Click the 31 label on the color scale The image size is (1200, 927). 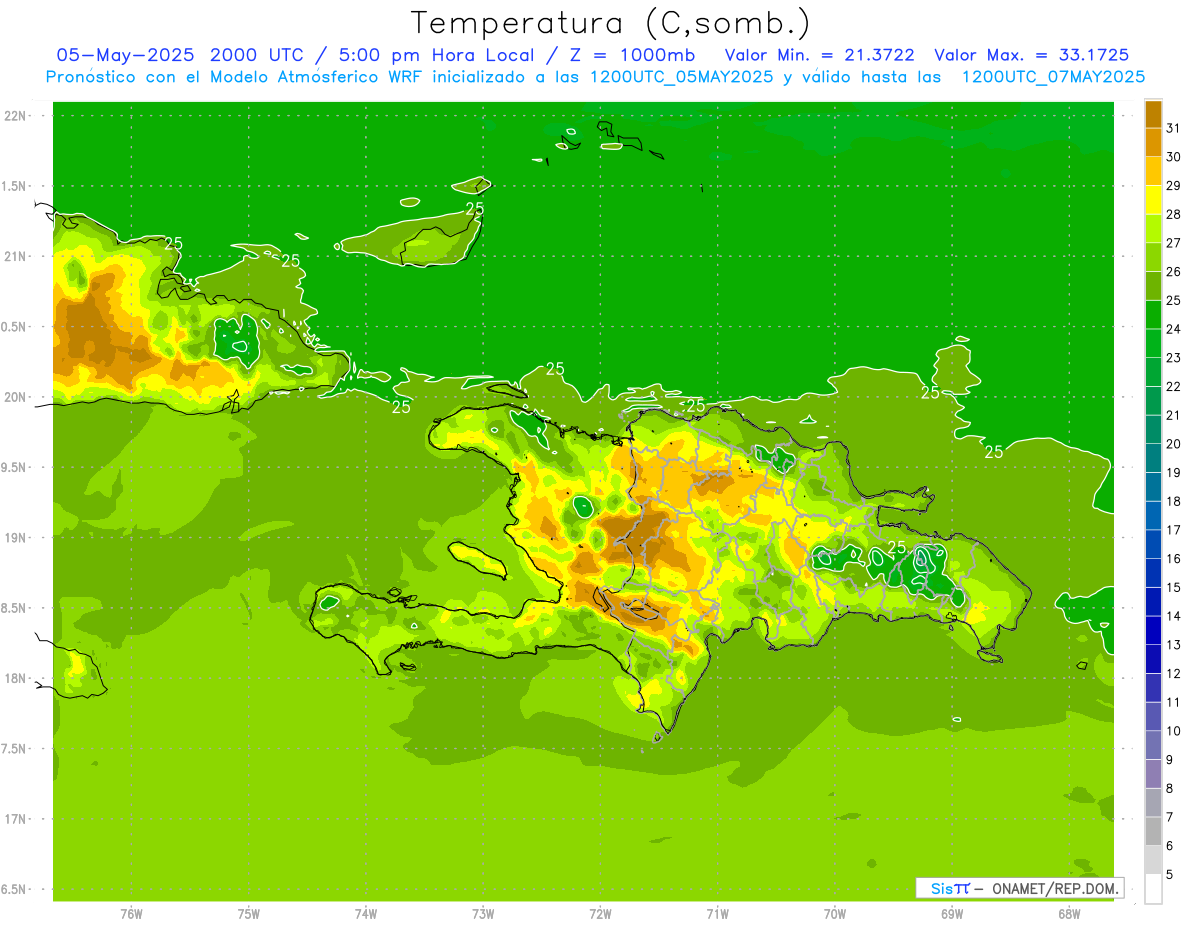pos(1174,128)
